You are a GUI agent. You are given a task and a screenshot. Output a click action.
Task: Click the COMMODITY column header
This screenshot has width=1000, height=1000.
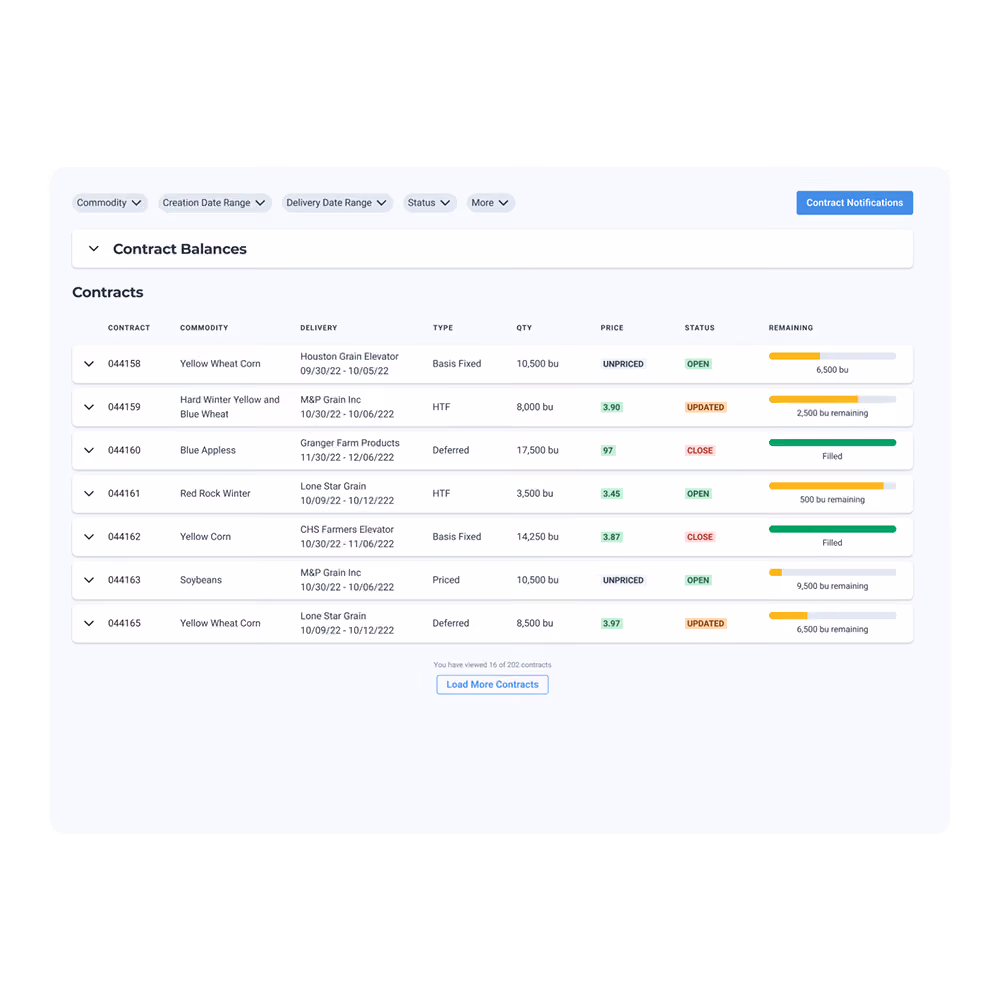pyautogui.click(x=204, y=328)
